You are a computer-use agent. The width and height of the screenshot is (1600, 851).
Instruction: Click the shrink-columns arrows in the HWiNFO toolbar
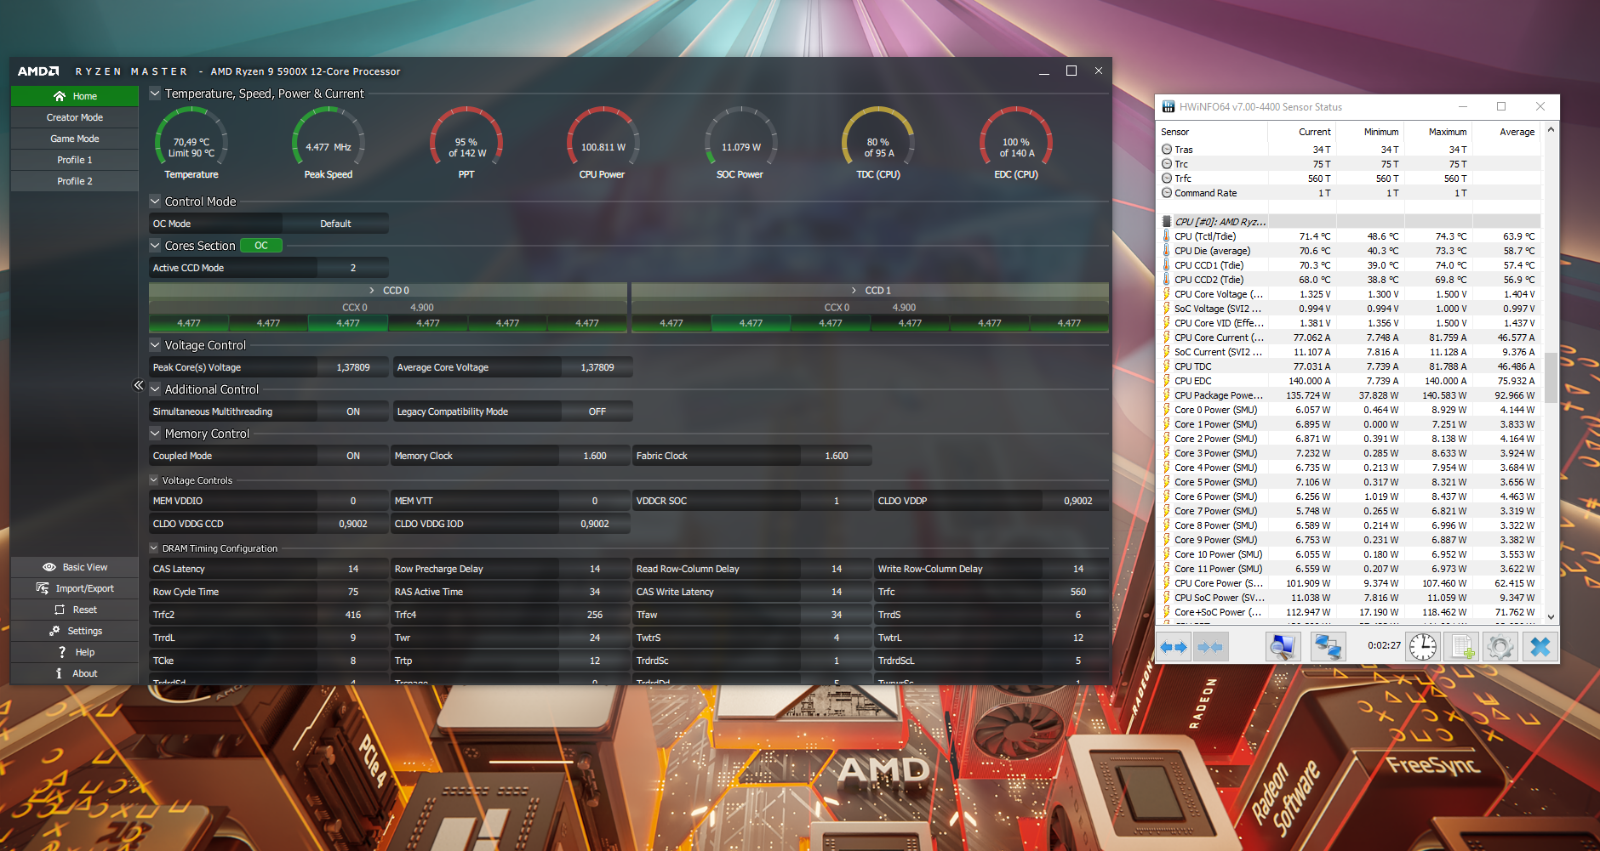pyautogui.click(x=1210, y=647)
